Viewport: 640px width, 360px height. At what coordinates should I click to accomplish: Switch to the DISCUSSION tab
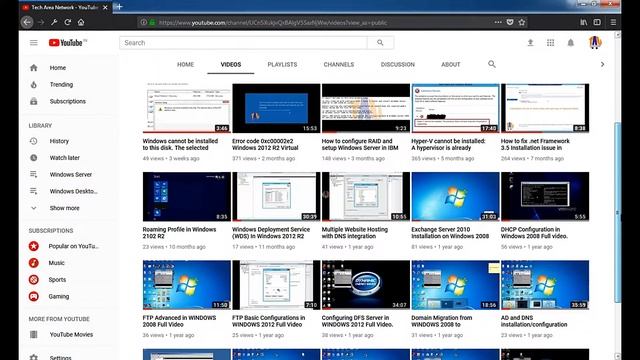[x=398, y=64]
